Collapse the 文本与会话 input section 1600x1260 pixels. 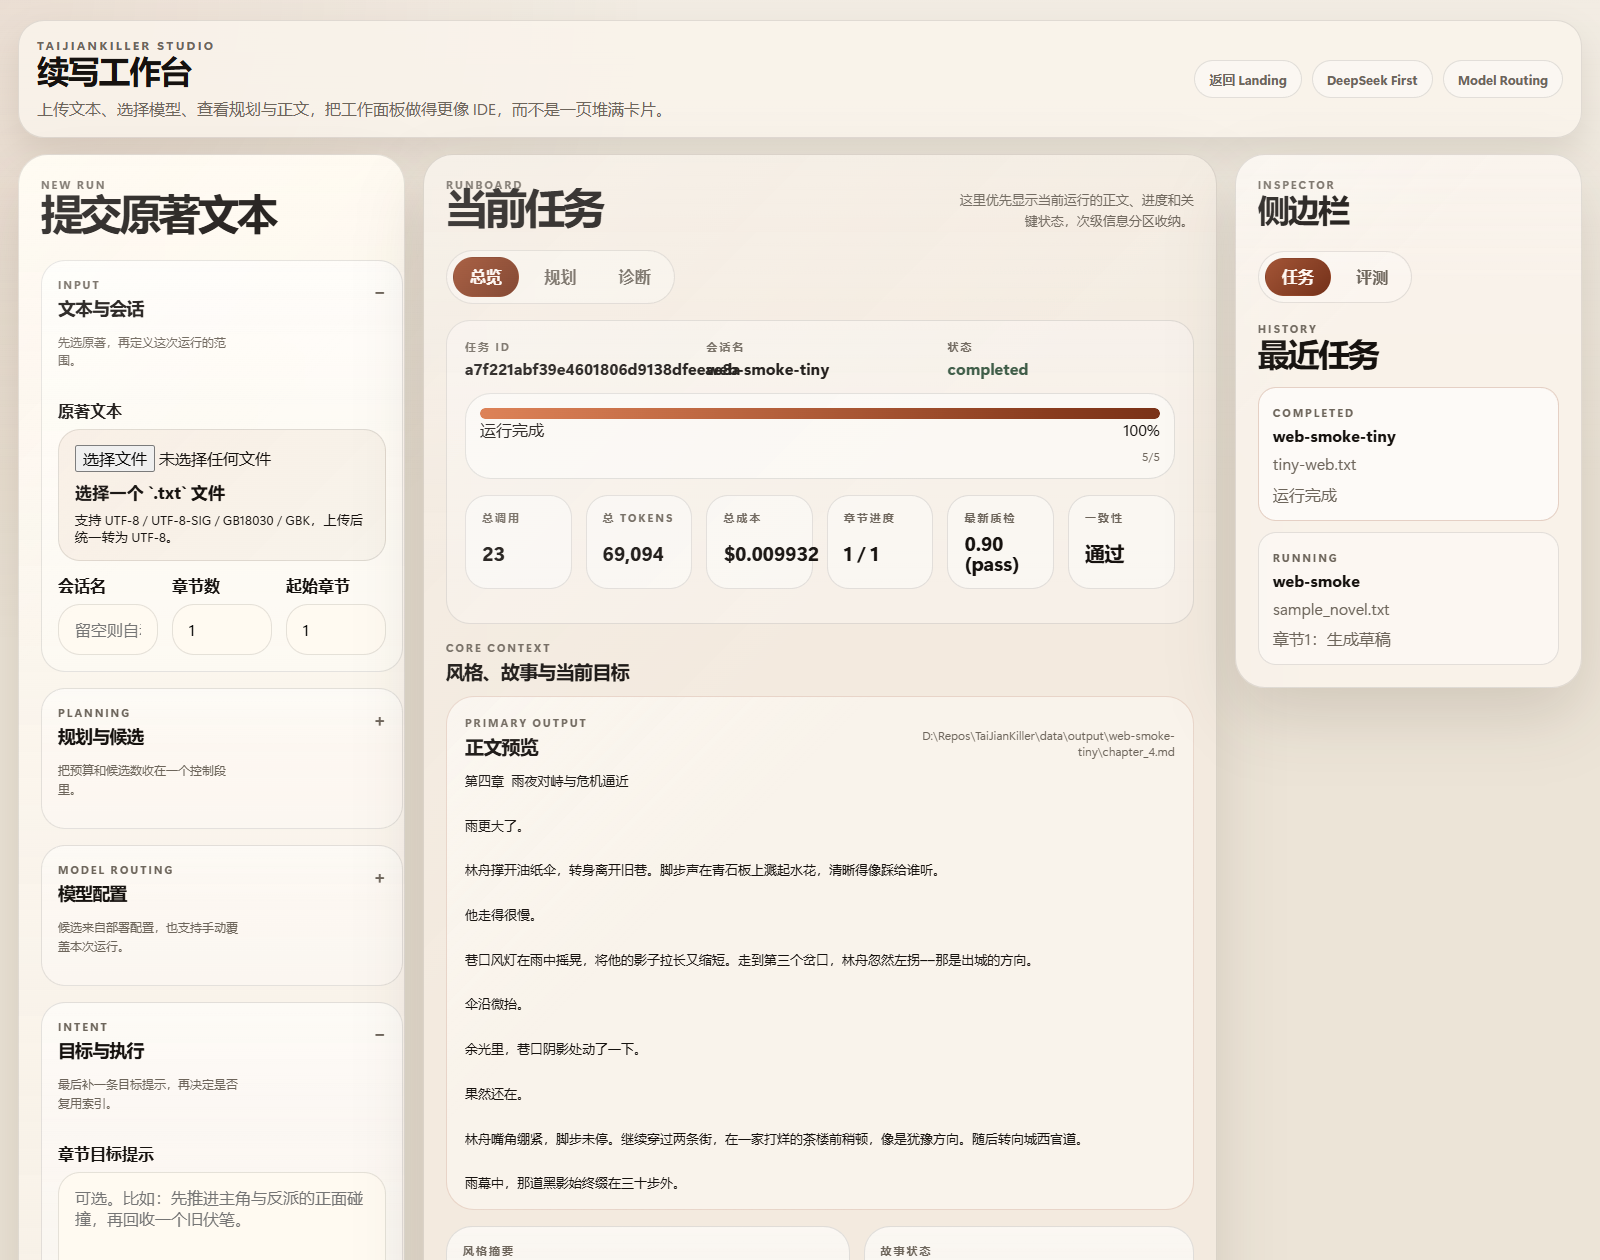(x=379, y=292)
